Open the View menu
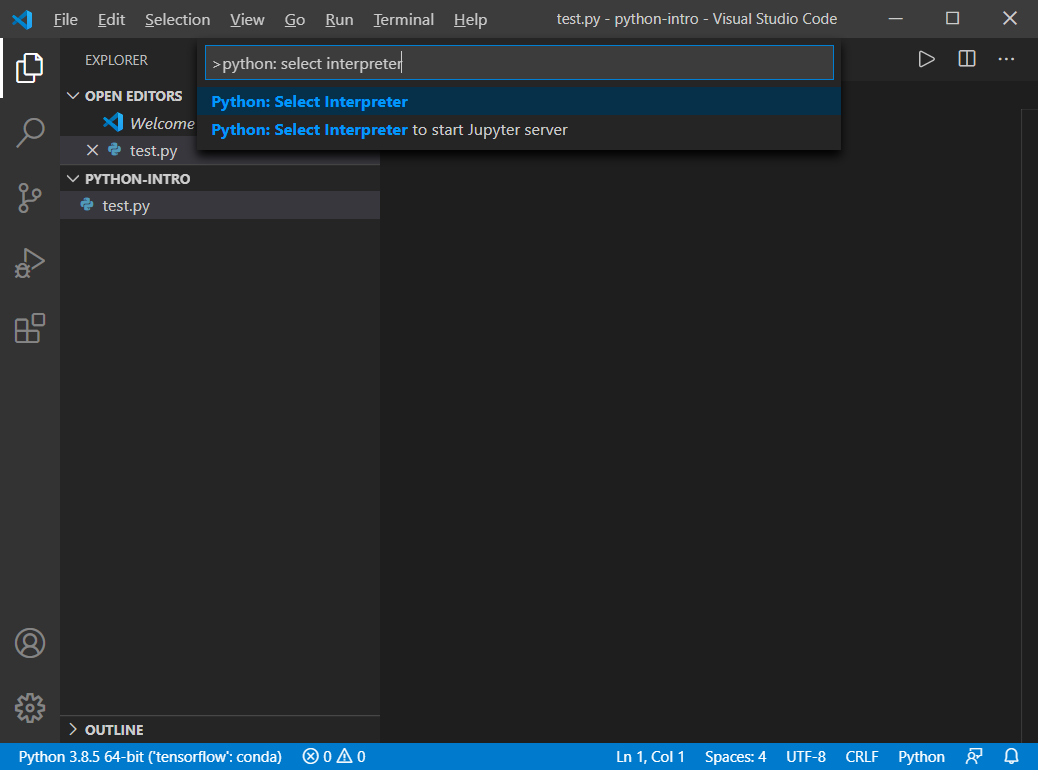Screen dimensions: 1038x770 point(247,19)
